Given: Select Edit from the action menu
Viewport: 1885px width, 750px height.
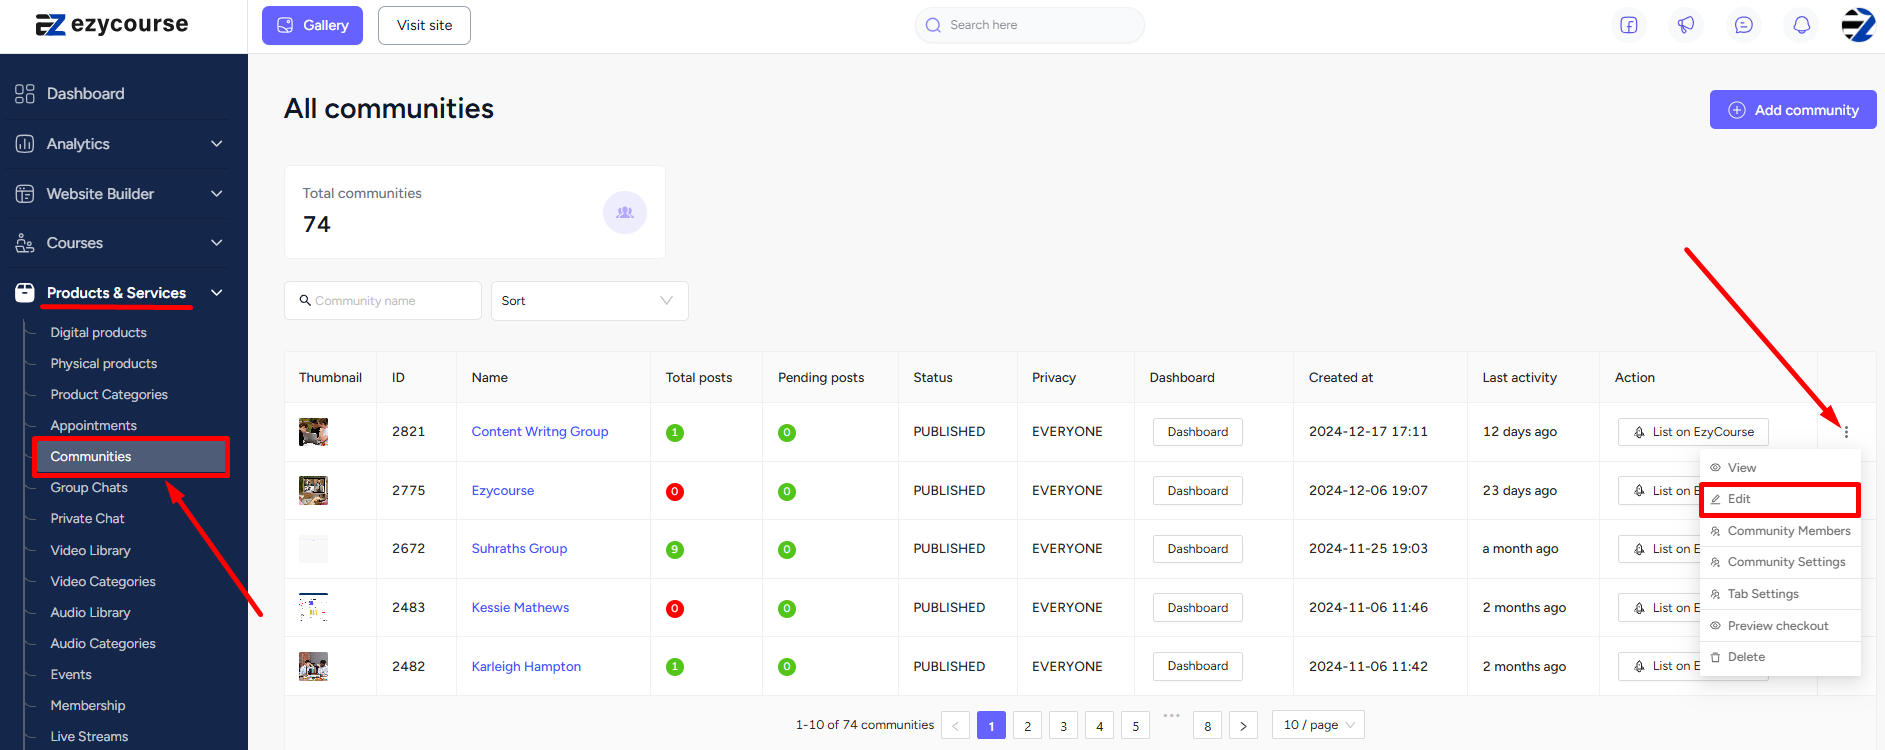Looking at the screenshot, I should coord(1780,499).
